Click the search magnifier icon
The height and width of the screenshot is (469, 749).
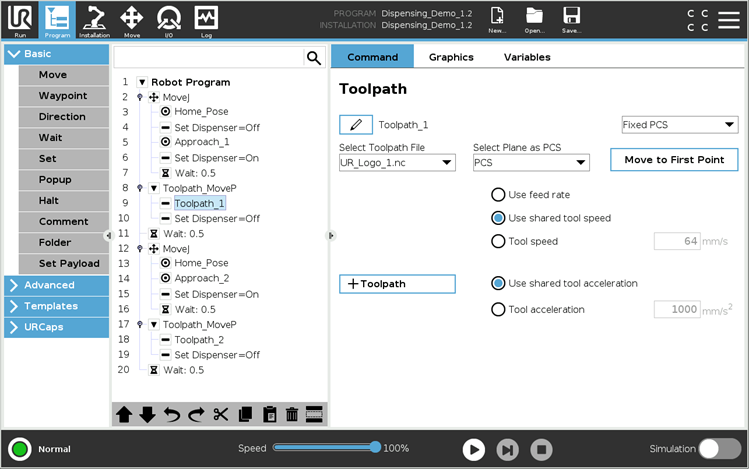[x=314, y=58]
